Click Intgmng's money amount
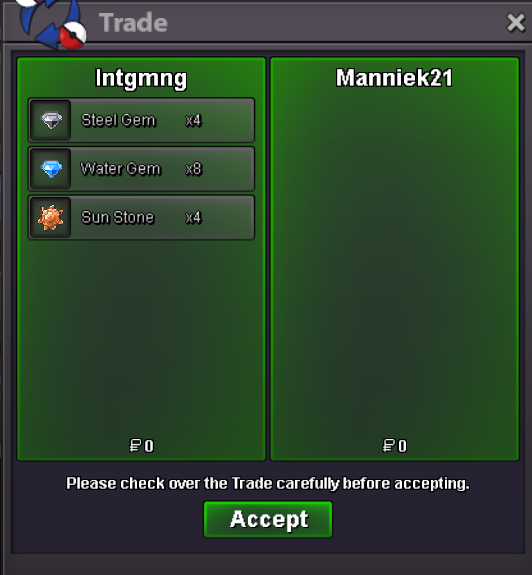Image resolution: width=532 pixels, height=575 pixels. pos(142,446)
